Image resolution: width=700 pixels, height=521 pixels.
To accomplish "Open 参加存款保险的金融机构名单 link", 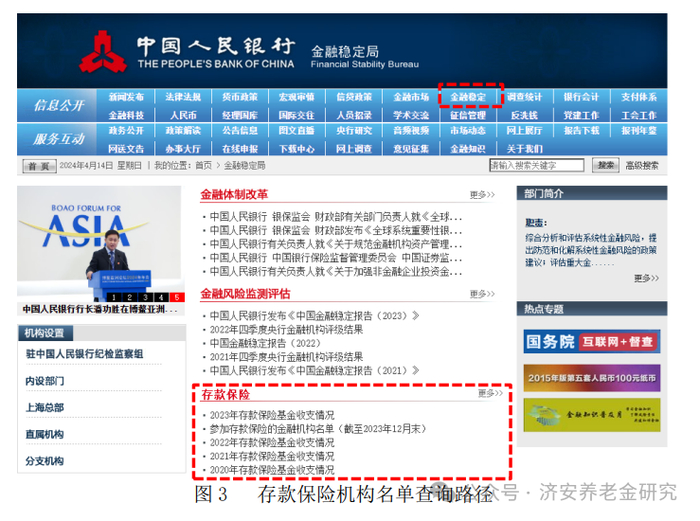I will click(x=318, y=429).
